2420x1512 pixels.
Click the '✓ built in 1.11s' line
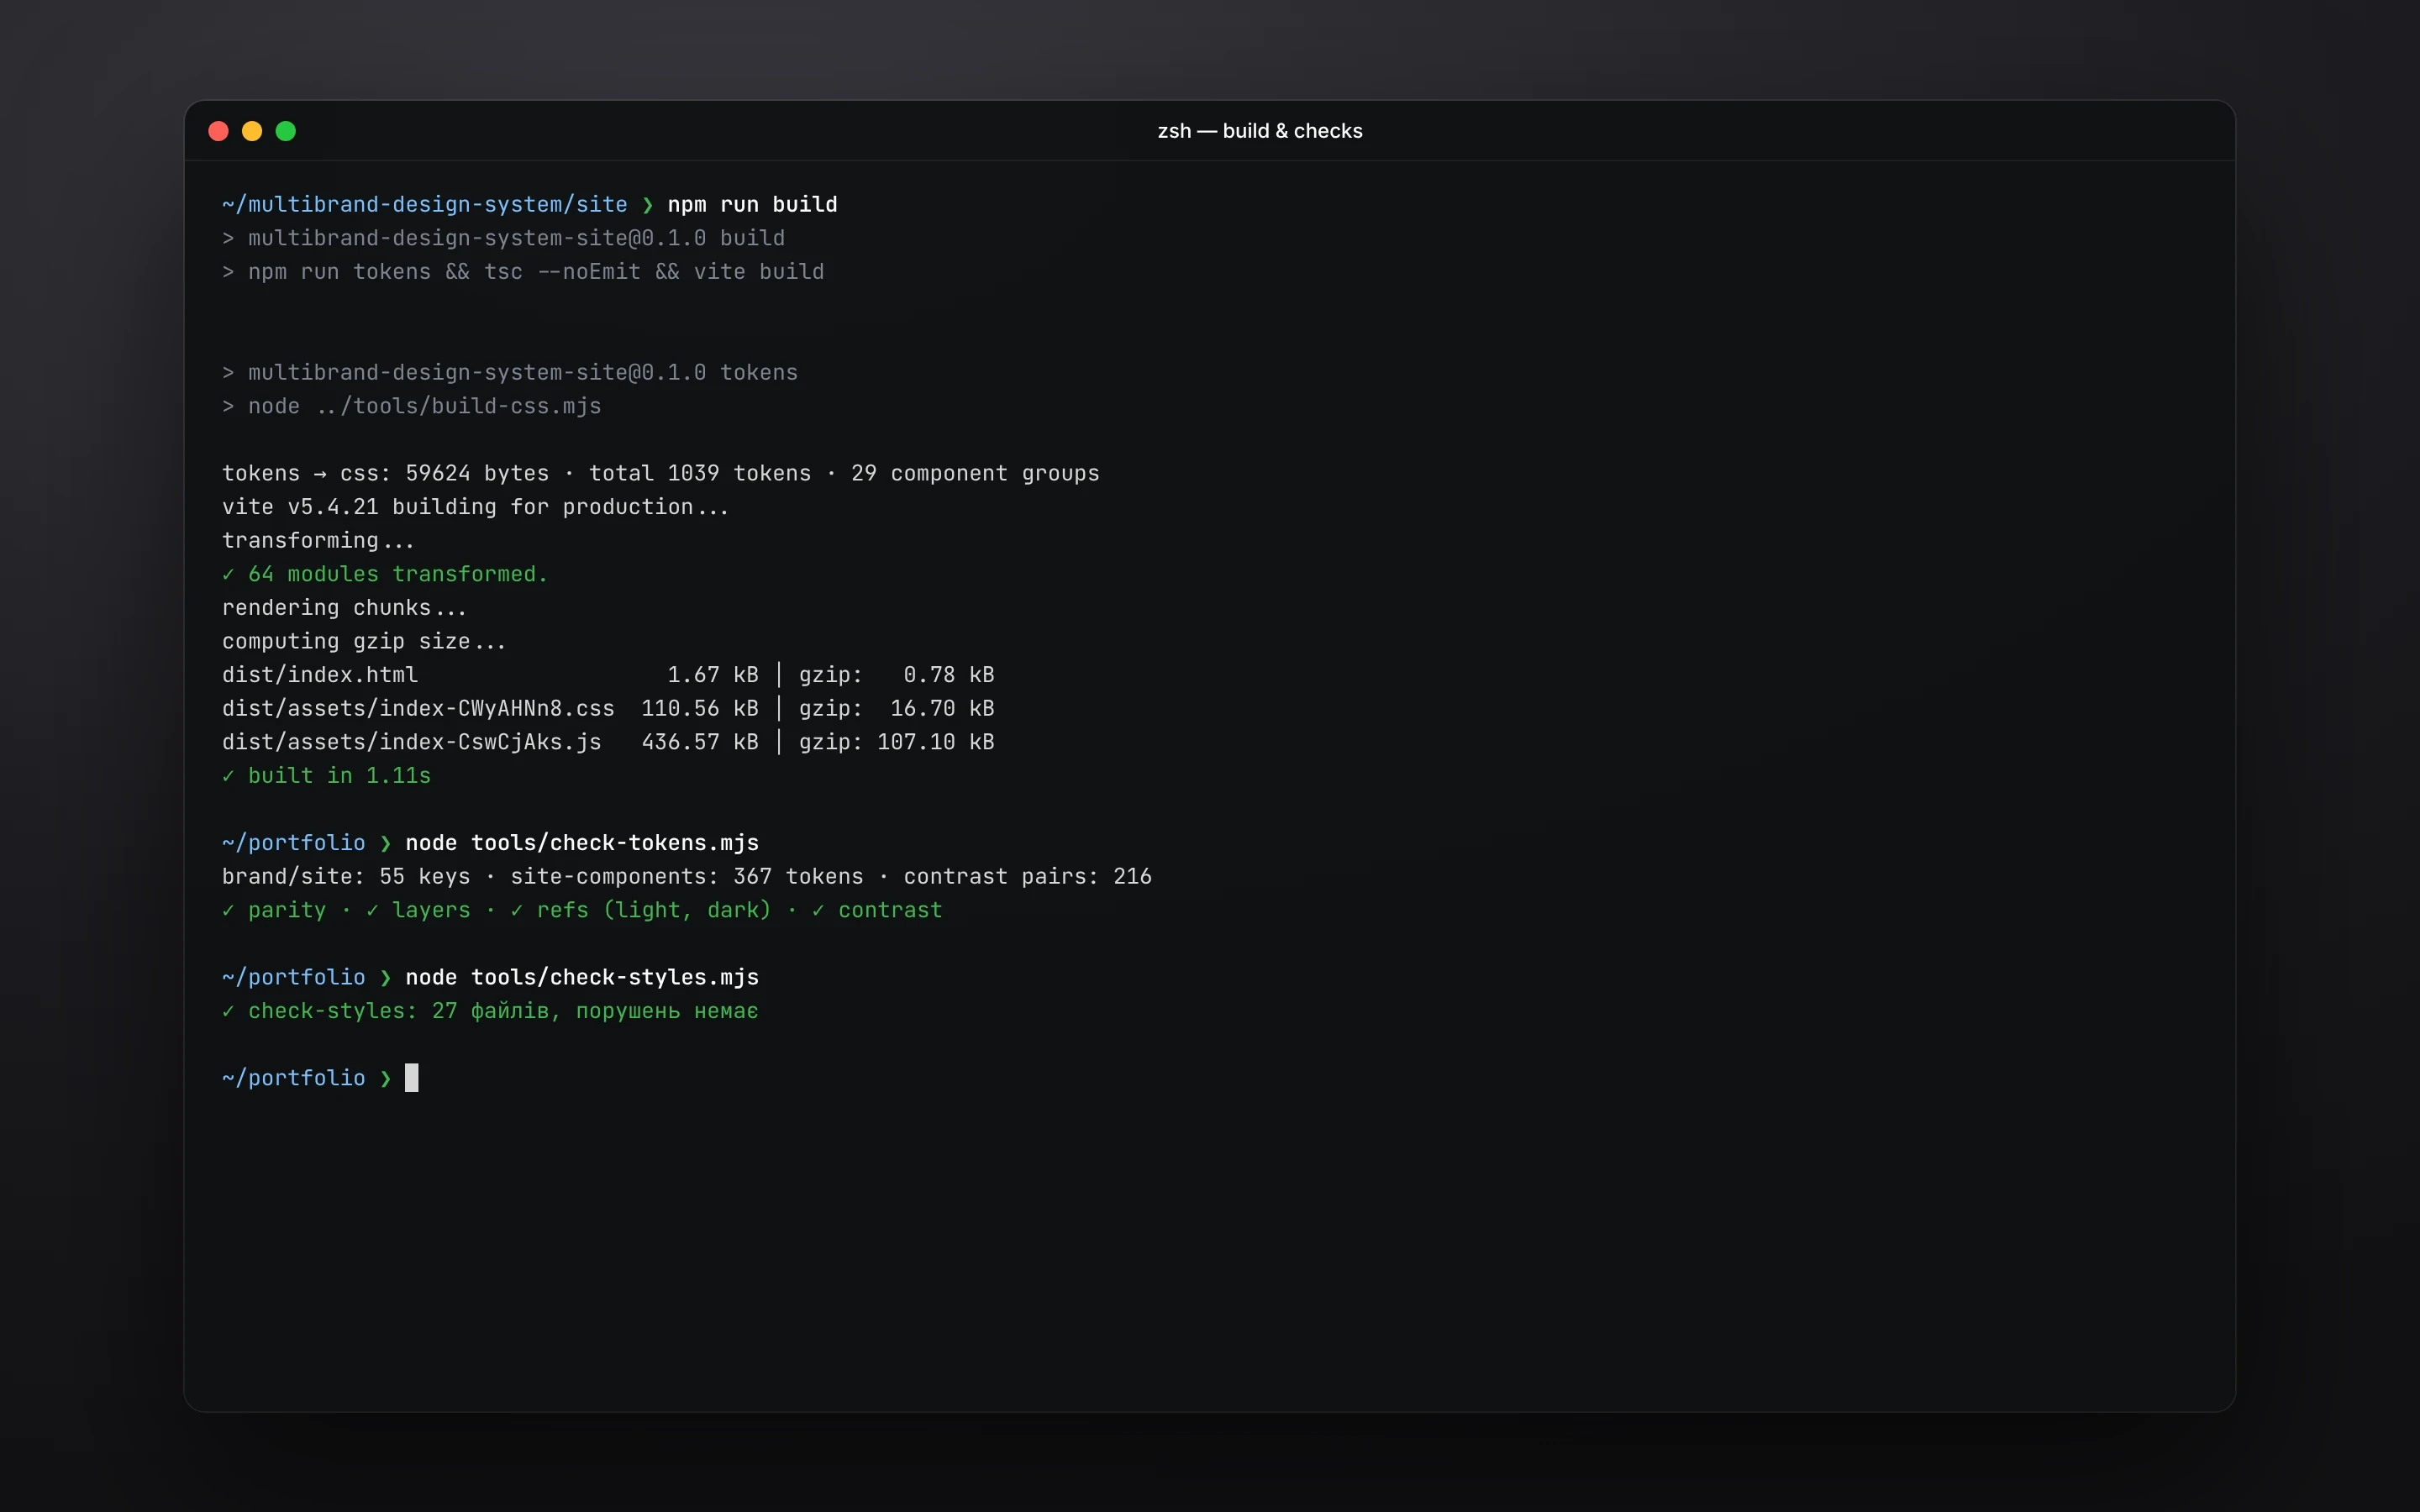pyautogui.click(x=326, y=776)
